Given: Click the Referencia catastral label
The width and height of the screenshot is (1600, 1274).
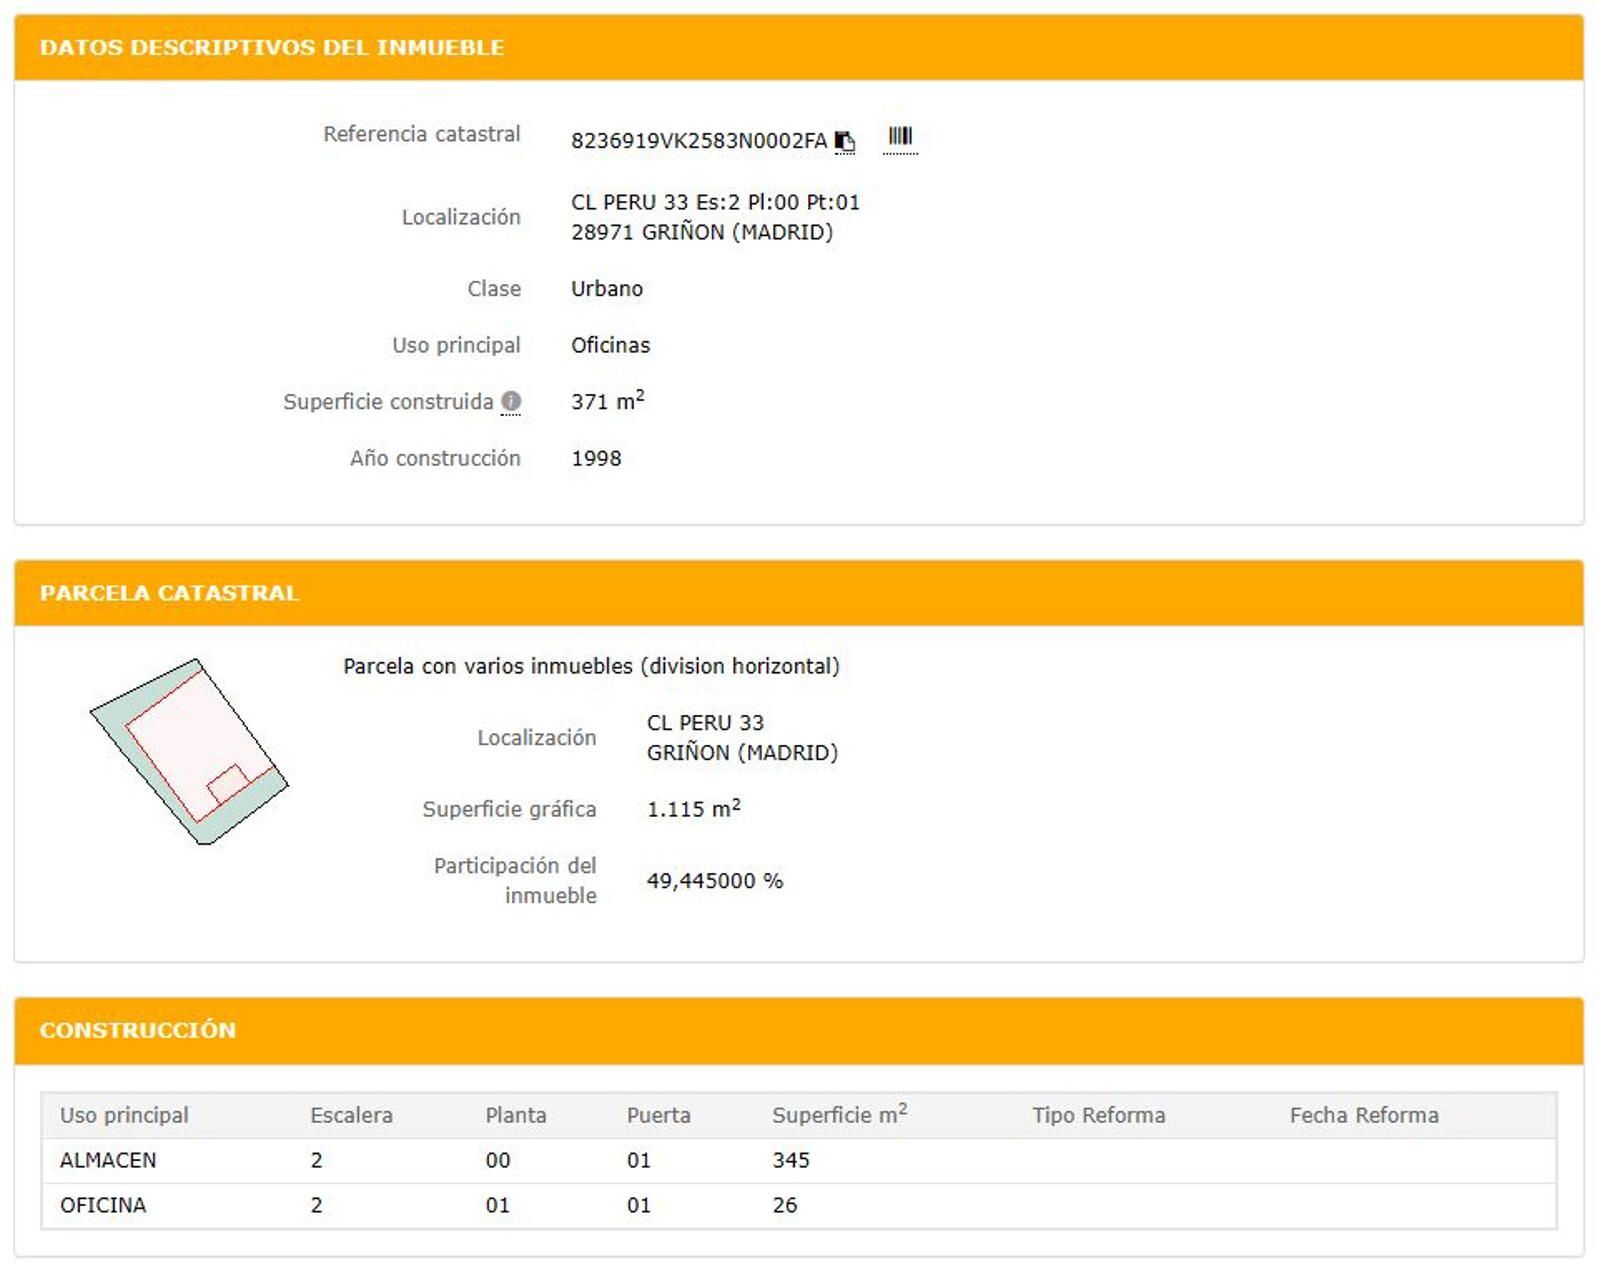Looking at the screenshot, I should coord(422,134).
